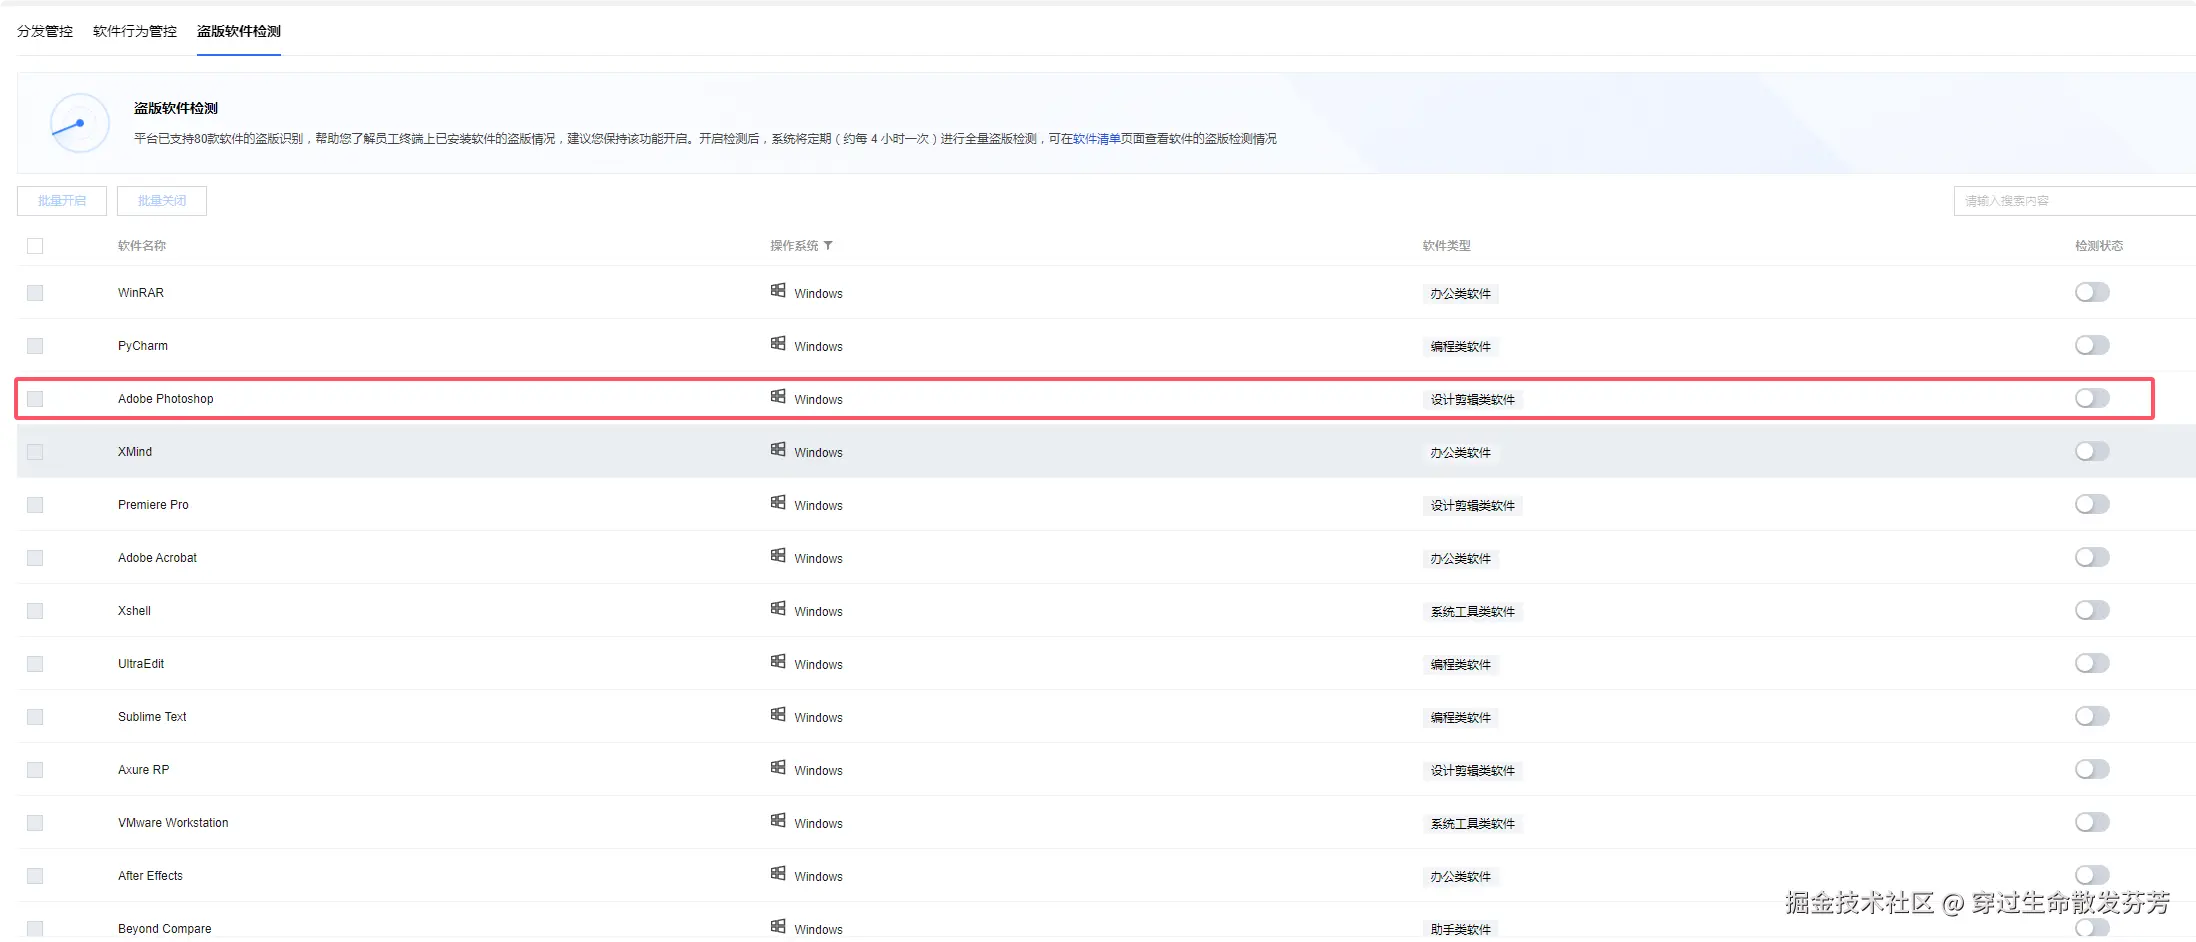Viewport: 2196px width, 942px height.
Task: Click the "Adobe Photoshop" name text
Action: coord(166,399)
